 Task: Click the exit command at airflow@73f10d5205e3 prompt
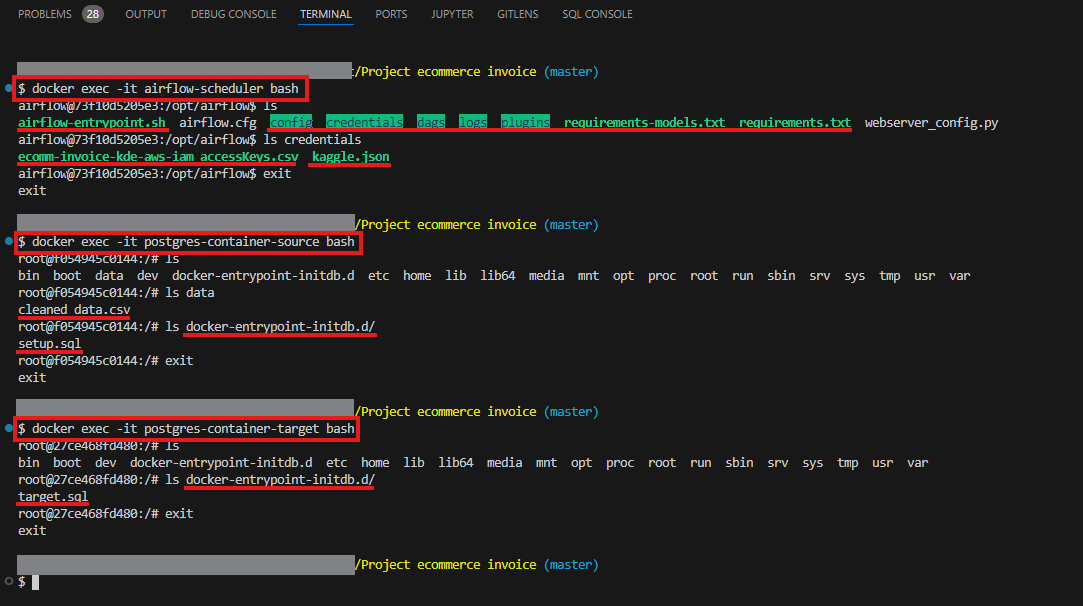tap(277, 173)
